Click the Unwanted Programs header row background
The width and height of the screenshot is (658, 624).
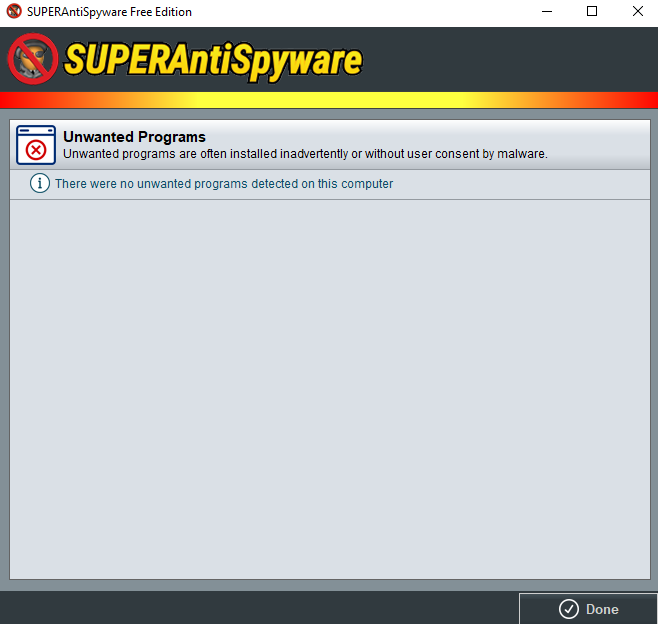pyautogui.click(x=330, y=145)
